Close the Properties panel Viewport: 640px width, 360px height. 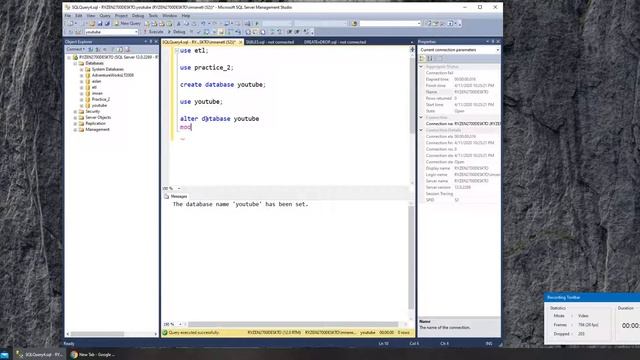(x=498, y=42)
